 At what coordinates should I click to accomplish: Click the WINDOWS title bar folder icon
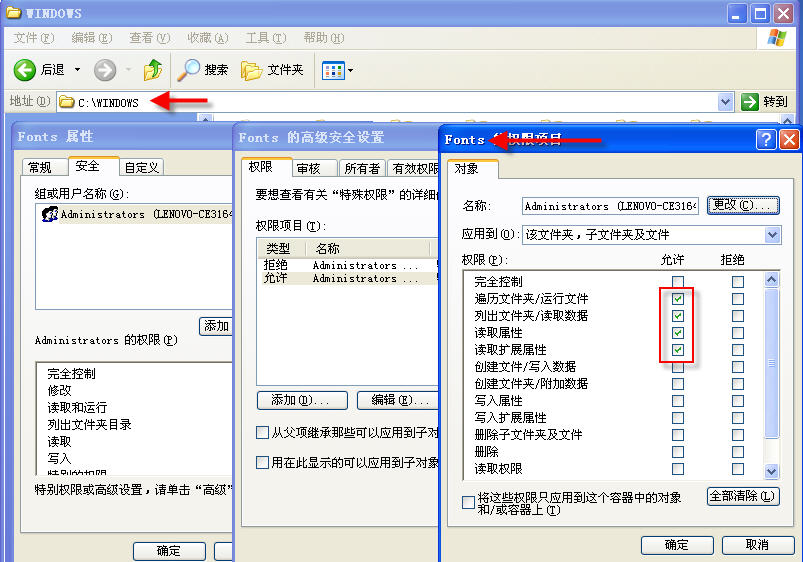(13, 13)
